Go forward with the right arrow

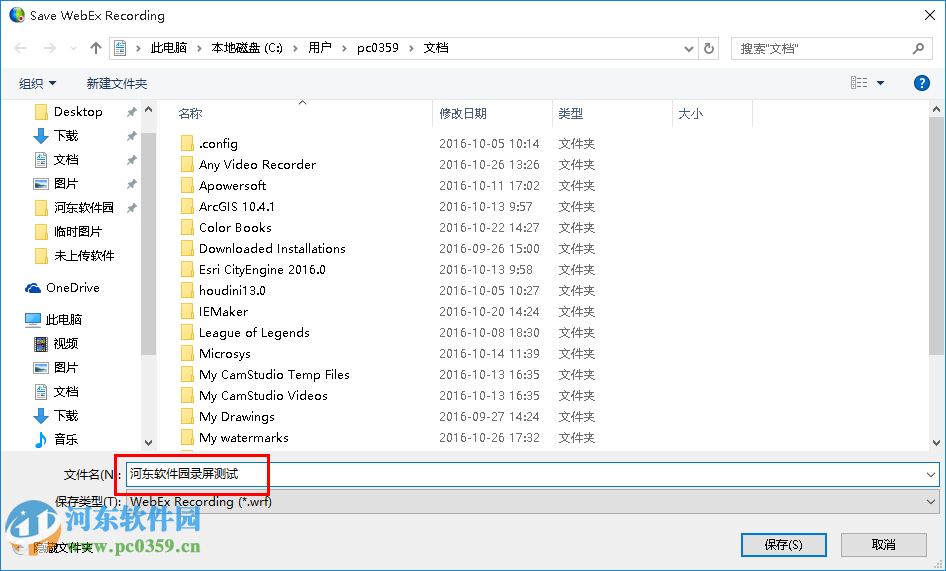click(49, 48)
